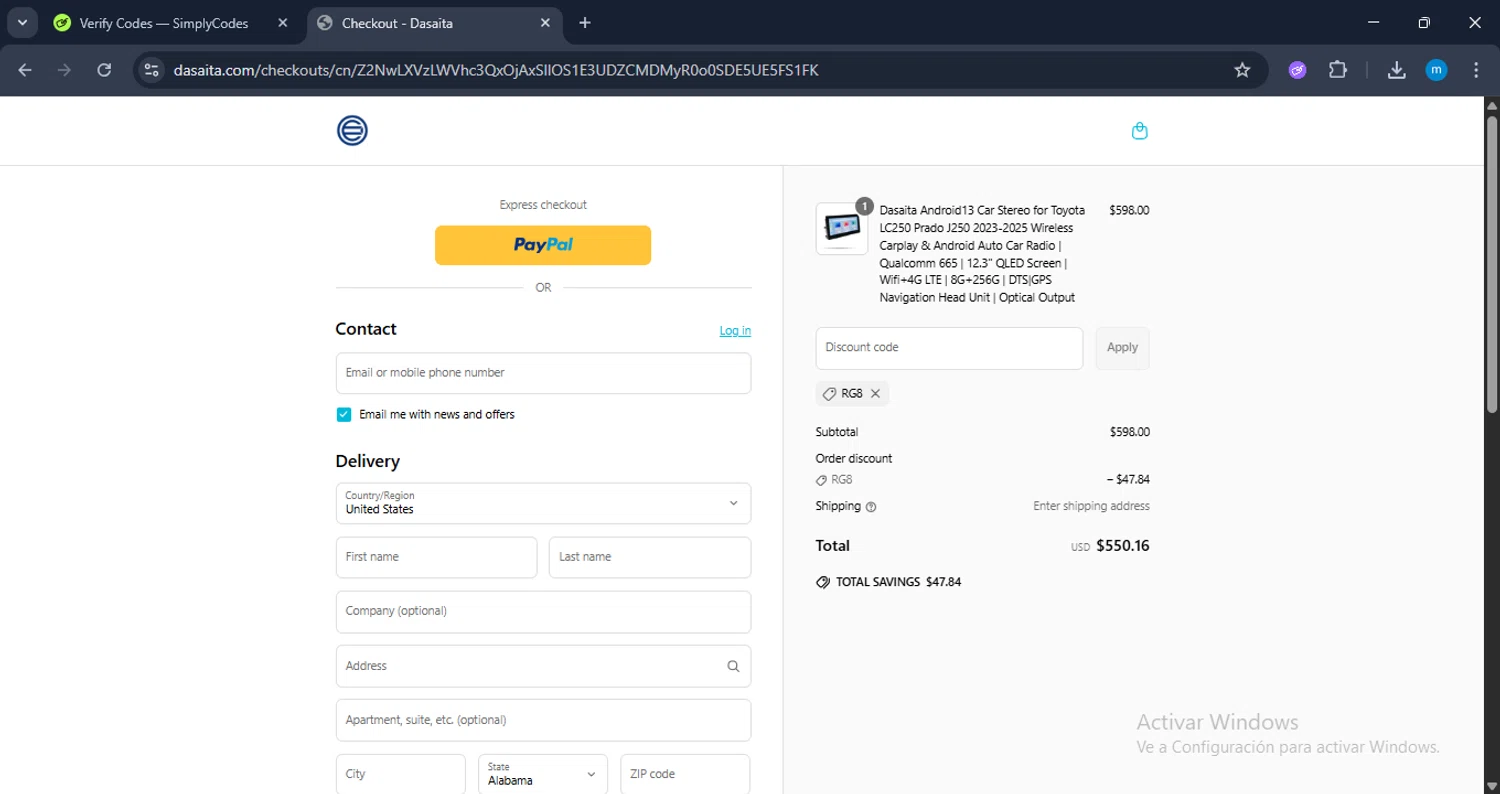
Task: Open the Chrome three-dot menu
Action: click(x=1476, y=70)
